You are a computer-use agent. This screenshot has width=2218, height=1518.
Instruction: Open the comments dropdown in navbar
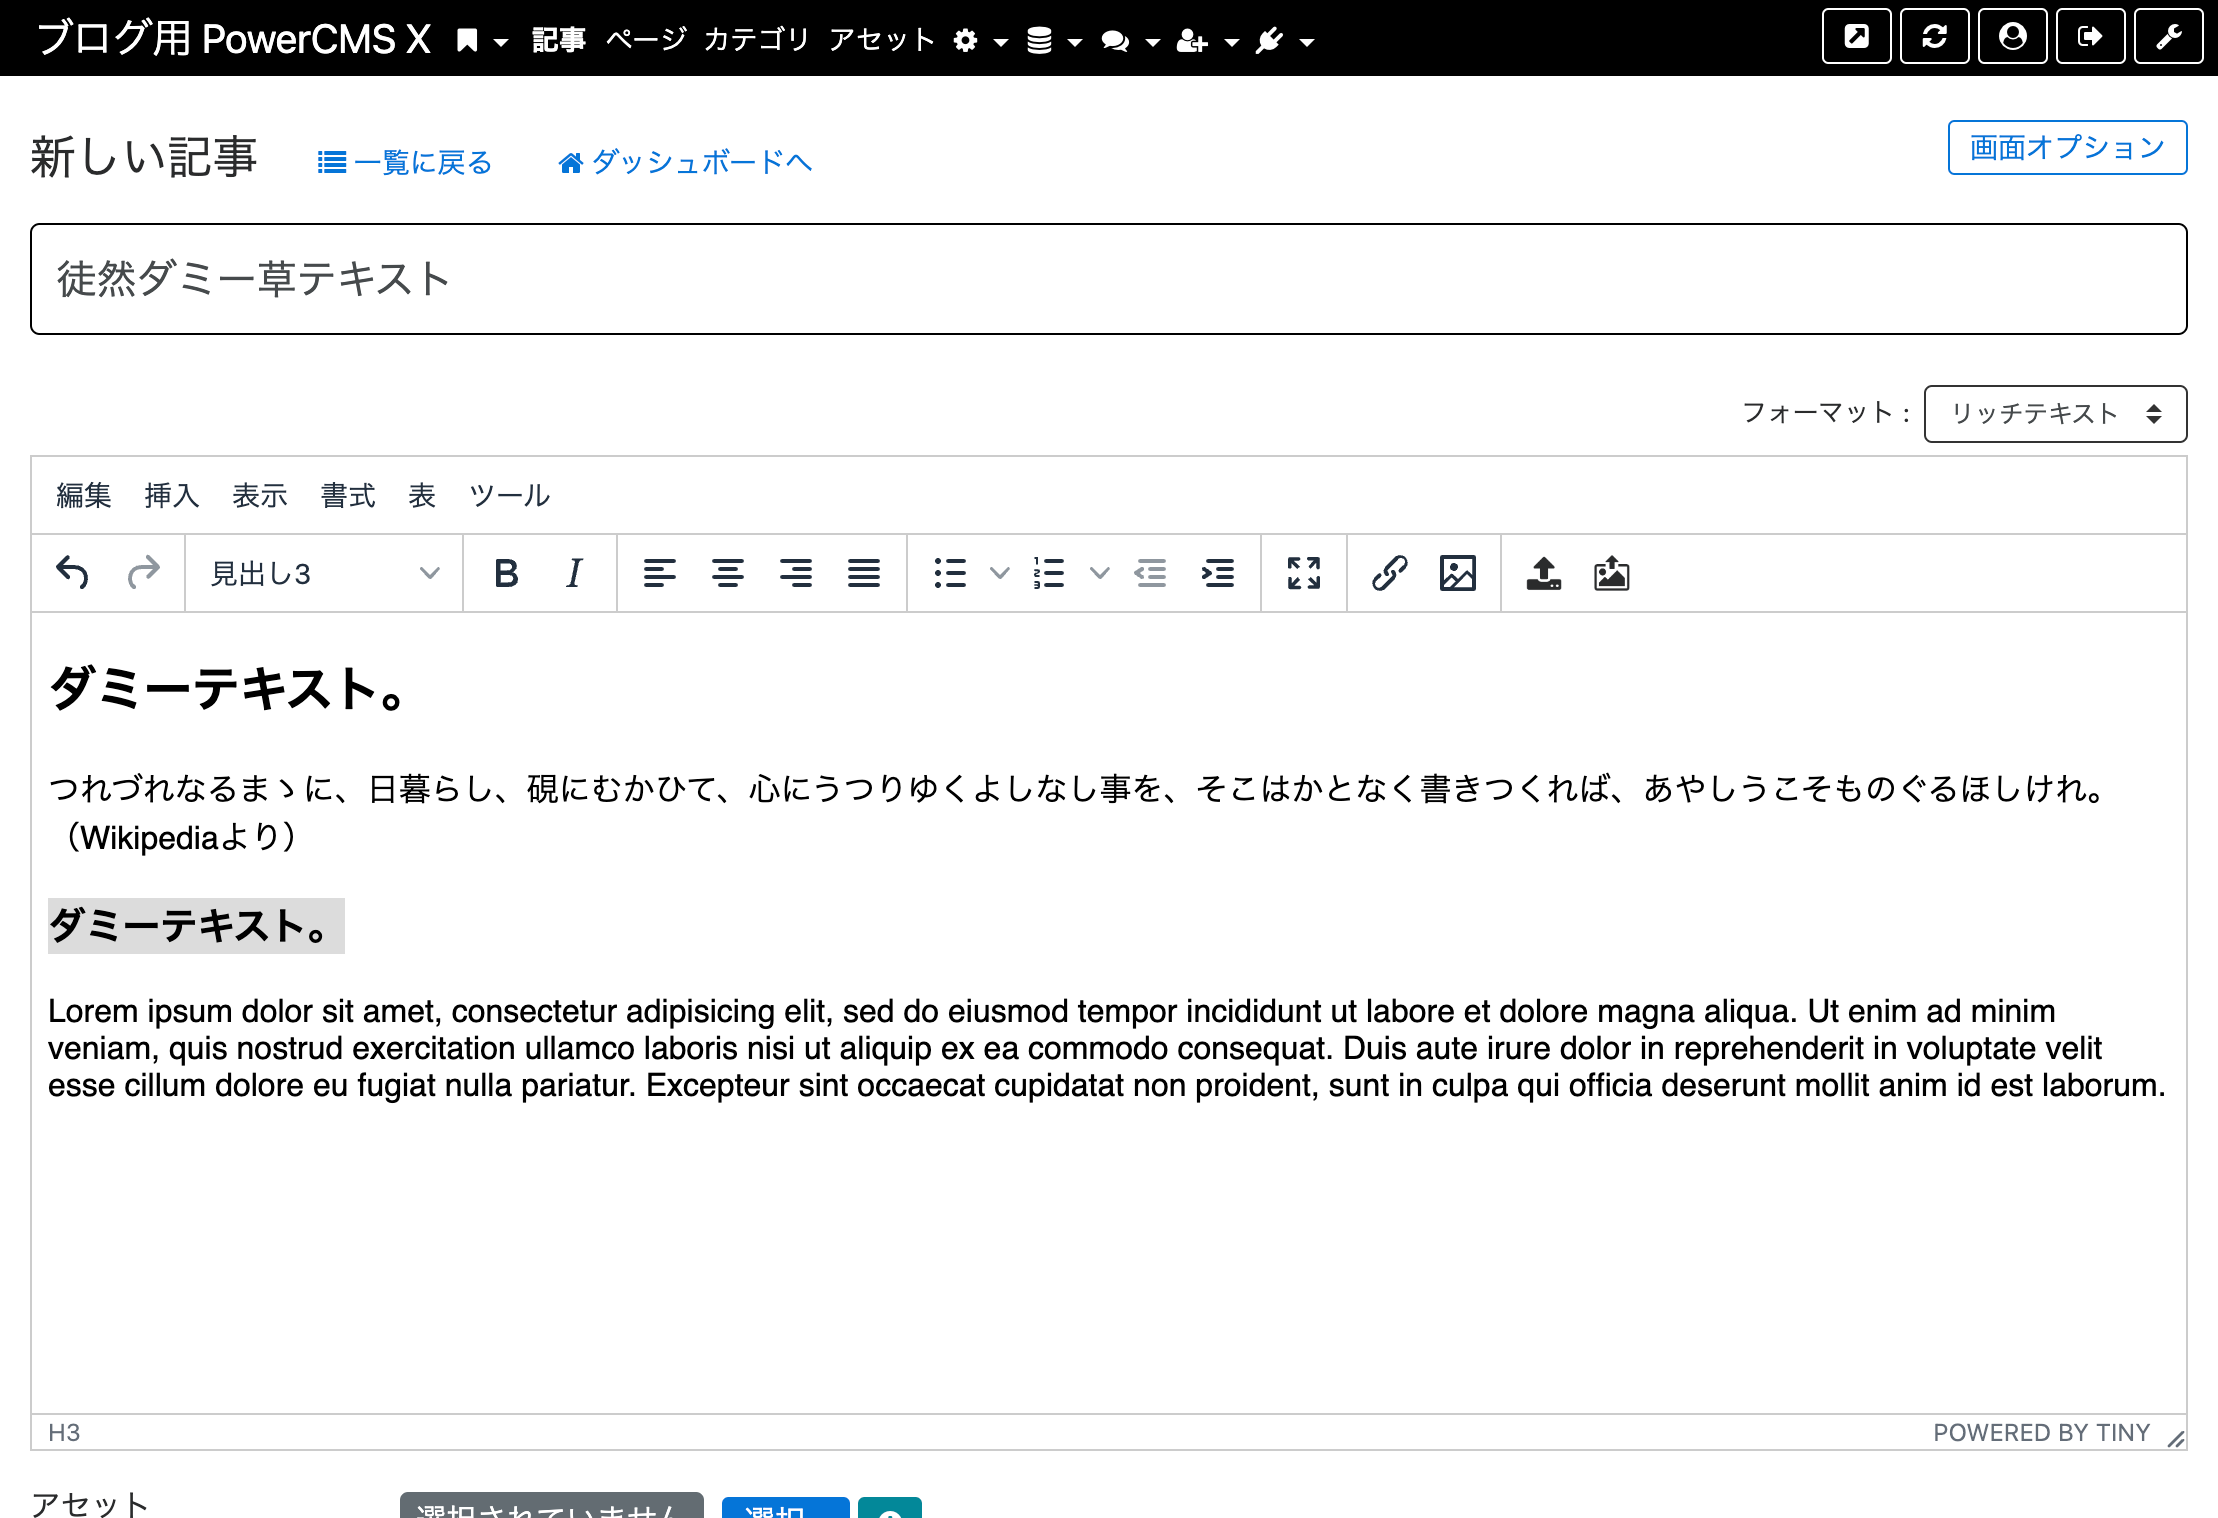[1130, 40]
